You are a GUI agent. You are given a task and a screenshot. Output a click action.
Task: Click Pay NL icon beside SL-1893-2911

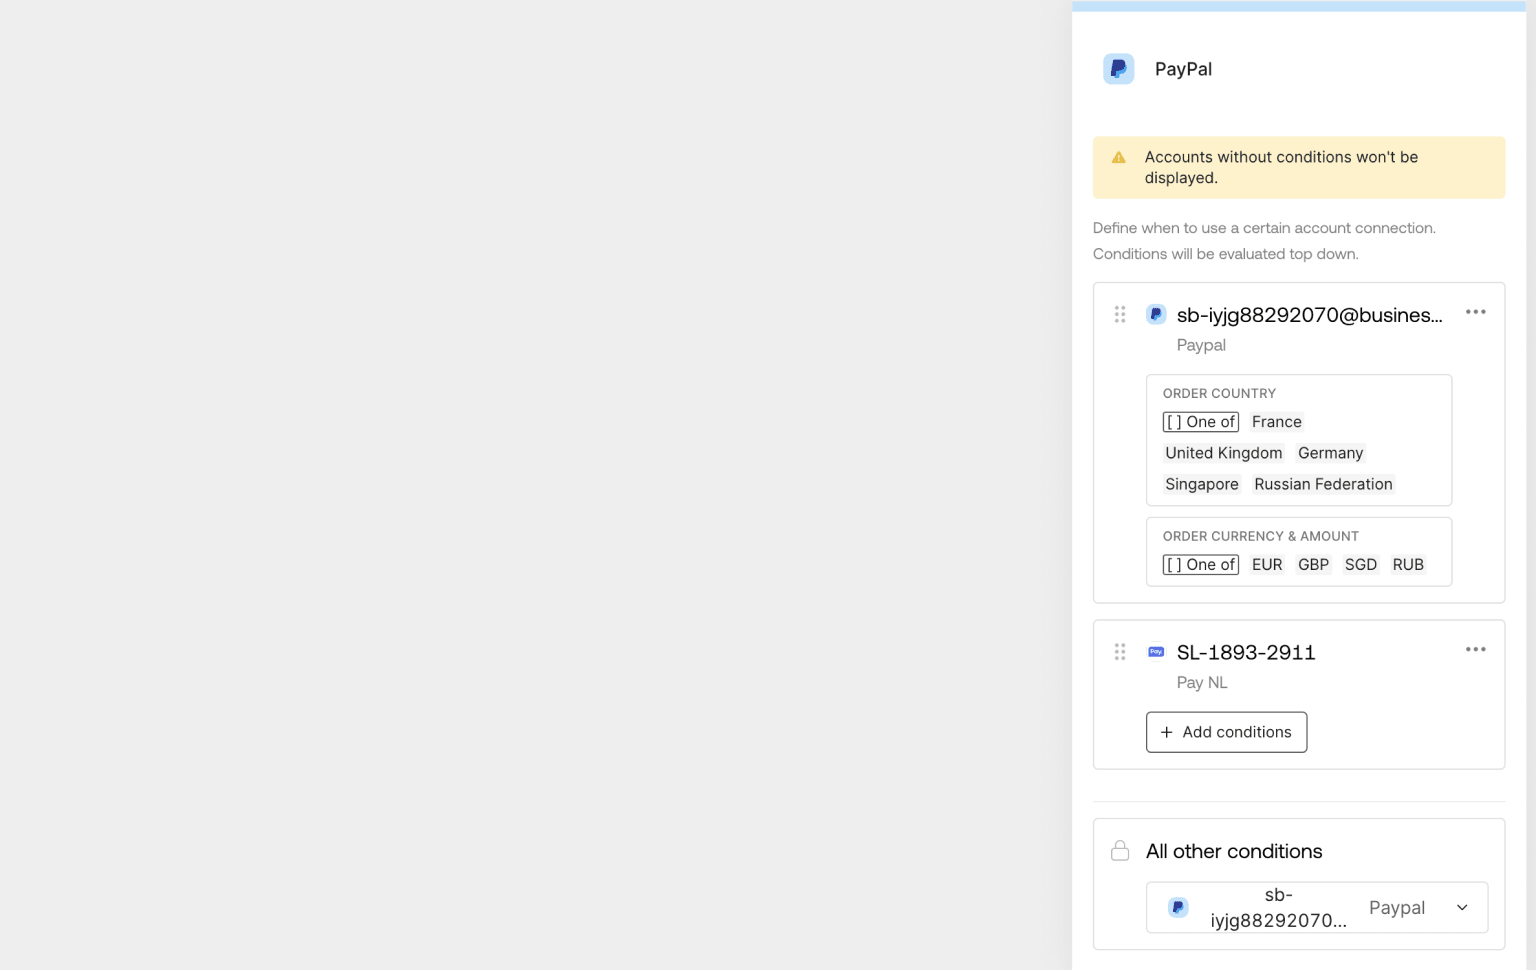click(1156, 652)
